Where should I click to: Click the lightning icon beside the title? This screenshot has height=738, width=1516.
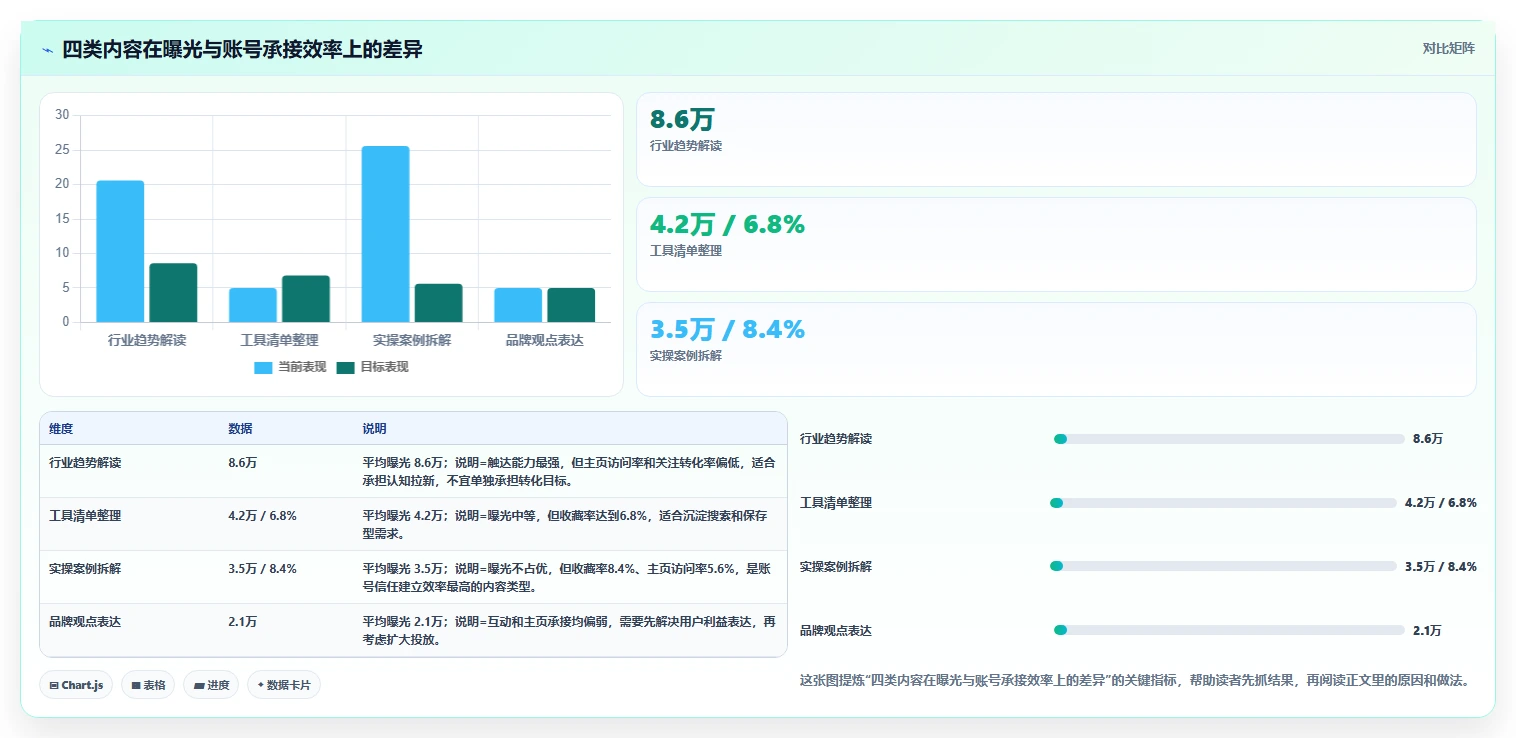point(47,50)
